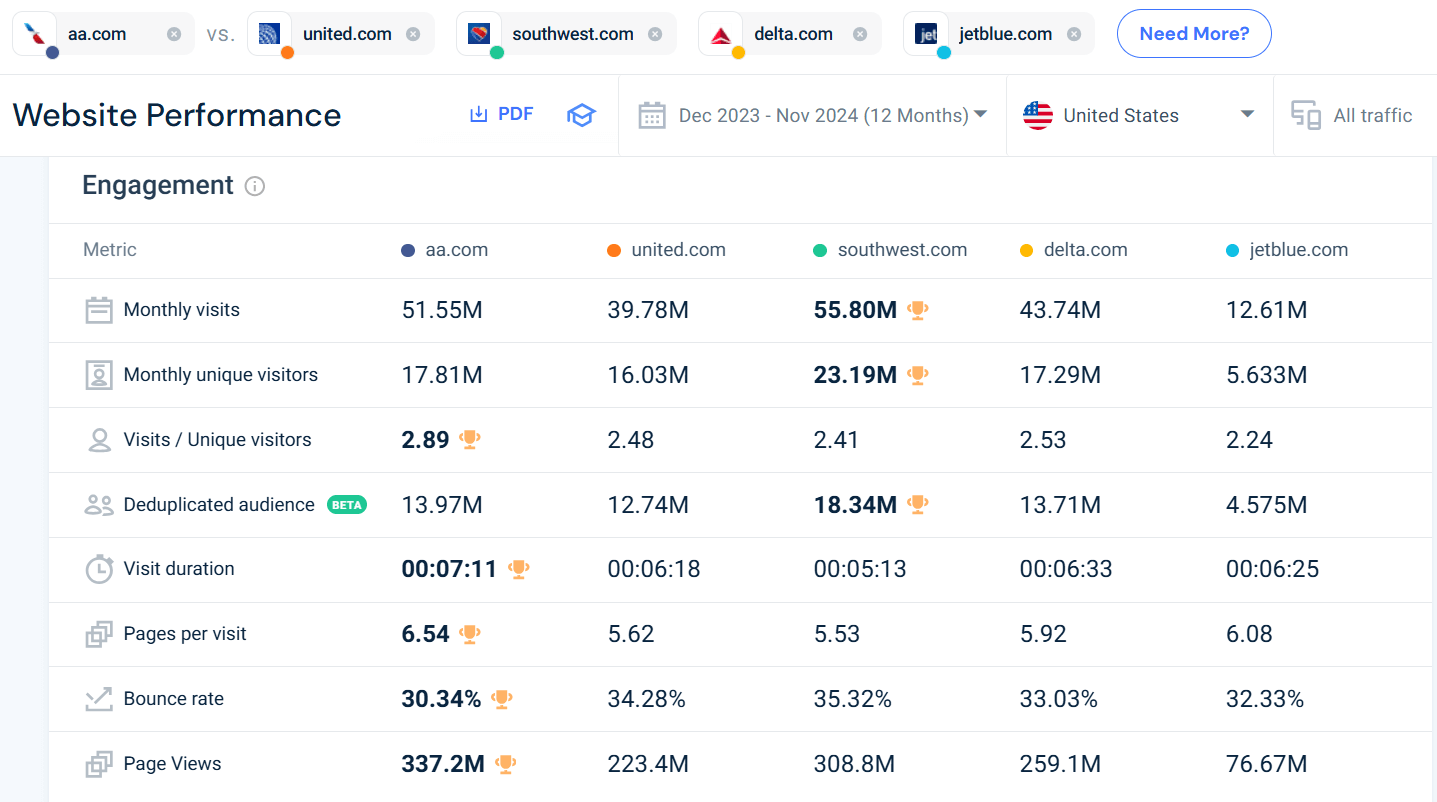This screenshot has height=802, width=1437.
Task: Download the report as PDF
Action: (x=500, y=114)
